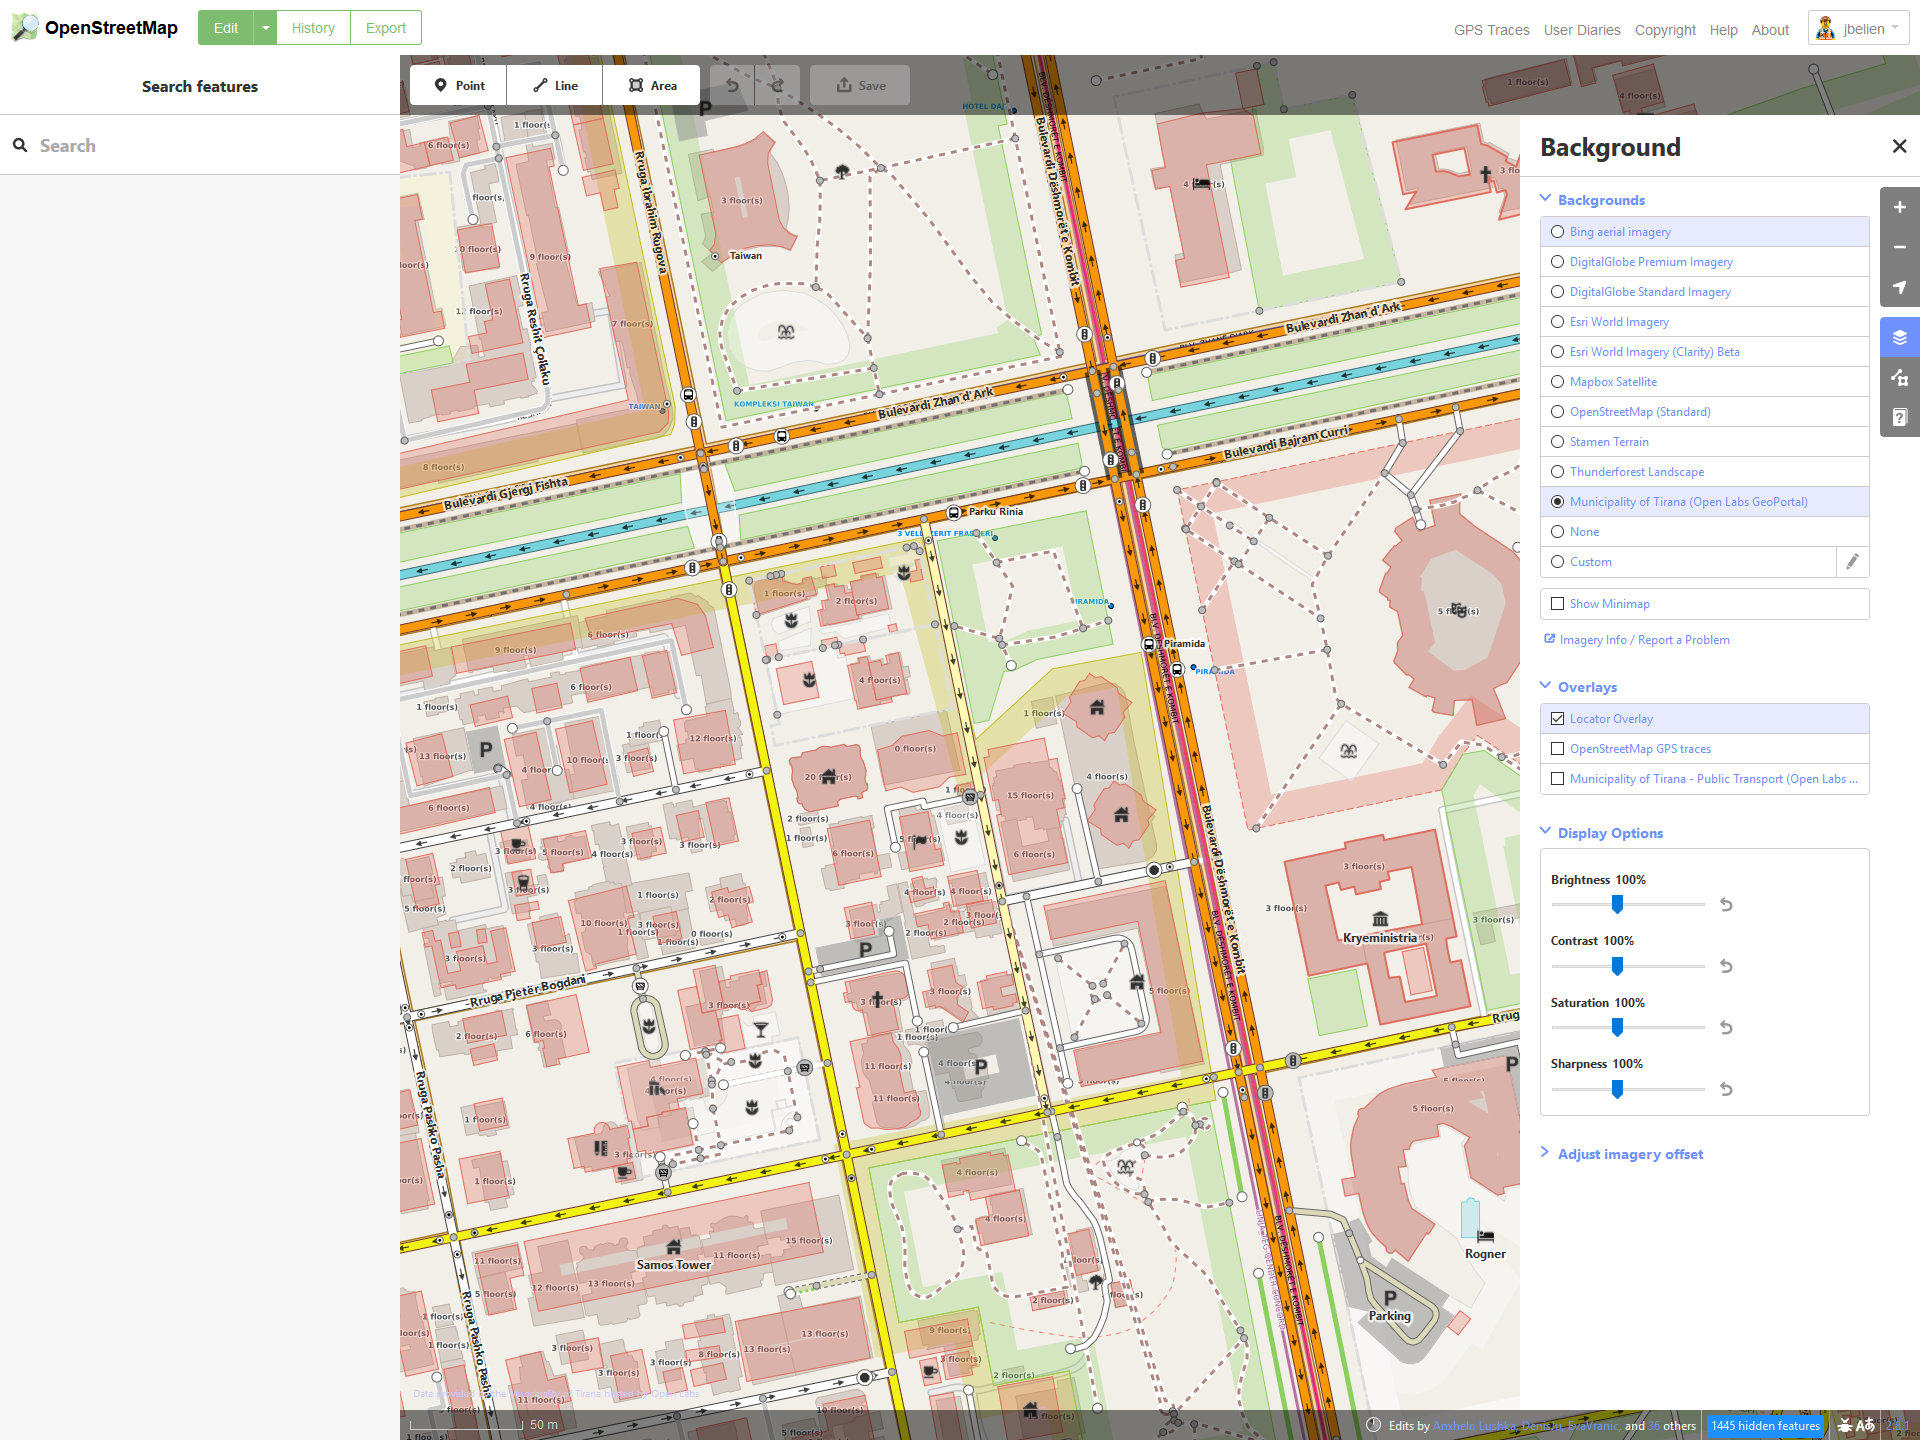Screen dimensions: 1920x1440
Task: Open the Edit button dropdown arrow
Action: [265, 28]
